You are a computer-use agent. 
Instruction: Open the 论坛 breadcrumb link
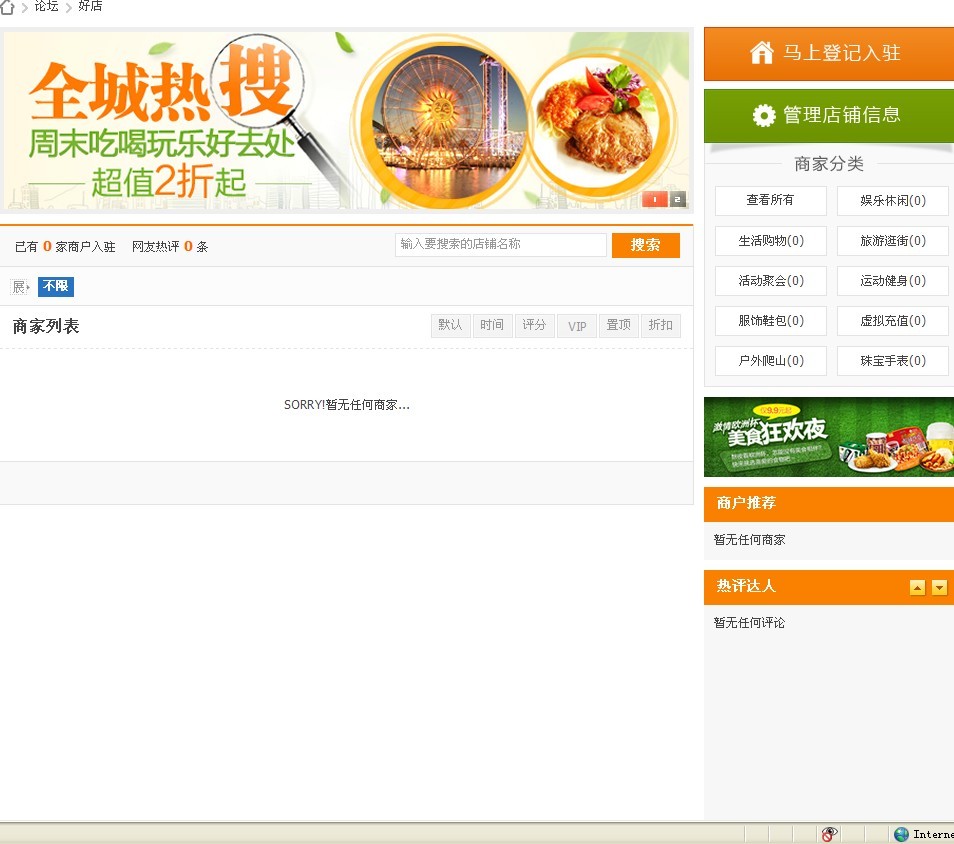[46, 6]
